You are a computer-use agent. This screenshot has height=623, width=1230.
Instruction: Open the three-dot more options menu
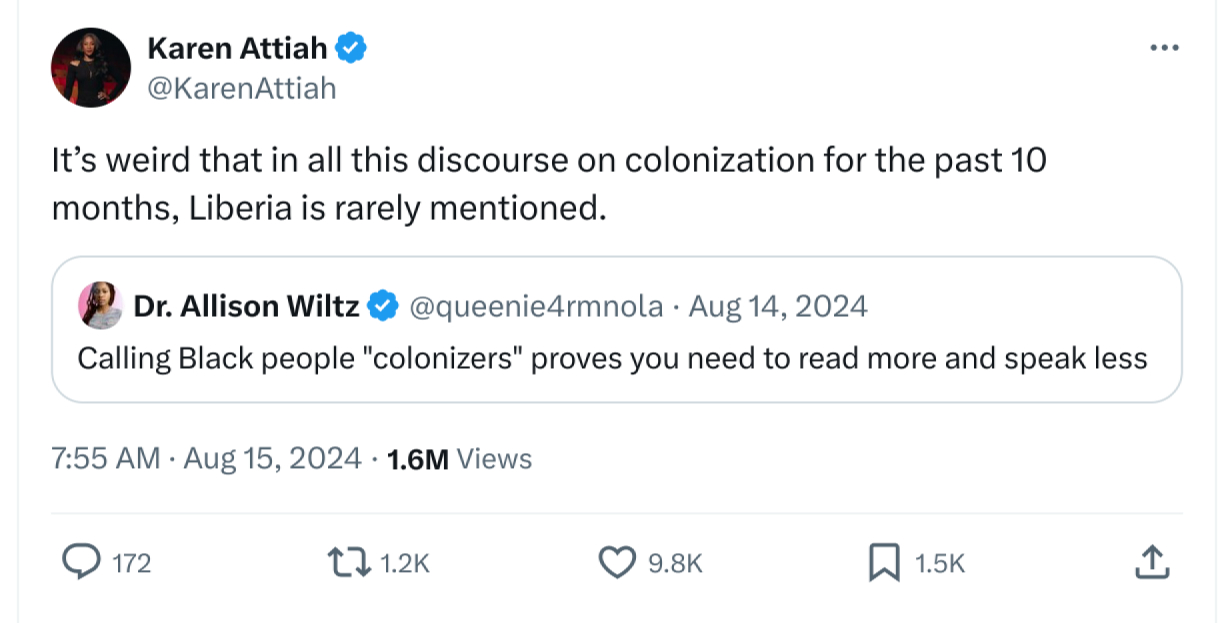(x=1164, y=49)
